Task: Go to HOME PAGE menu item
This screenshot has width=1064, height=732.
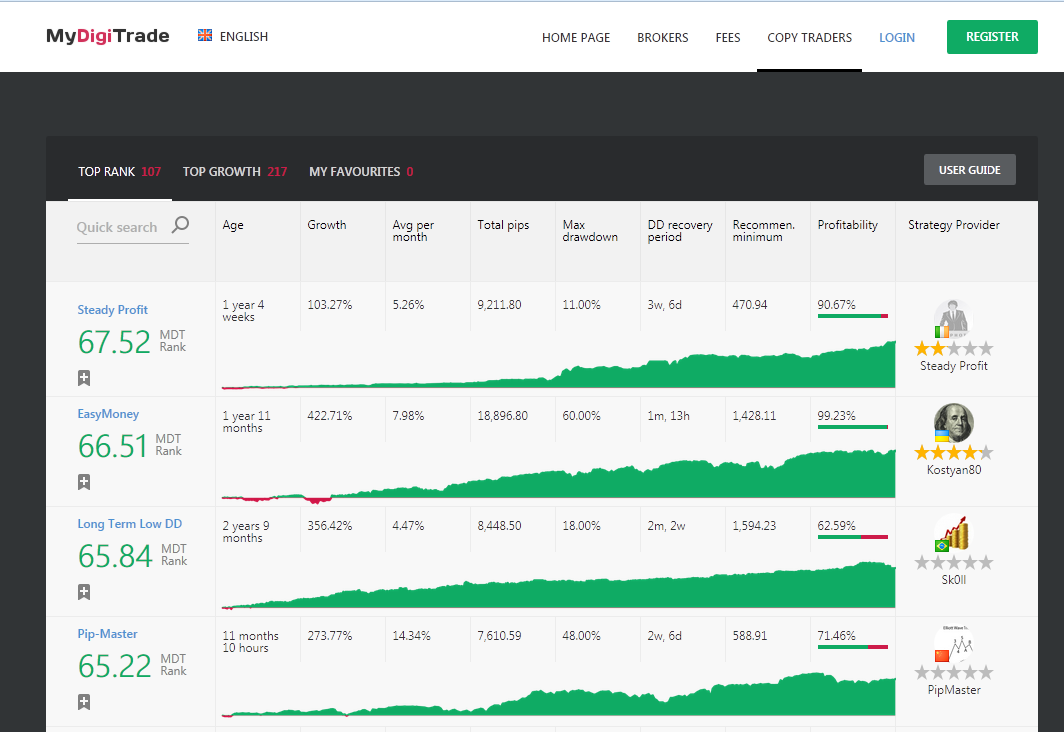Action: click(x=576, y=37)
